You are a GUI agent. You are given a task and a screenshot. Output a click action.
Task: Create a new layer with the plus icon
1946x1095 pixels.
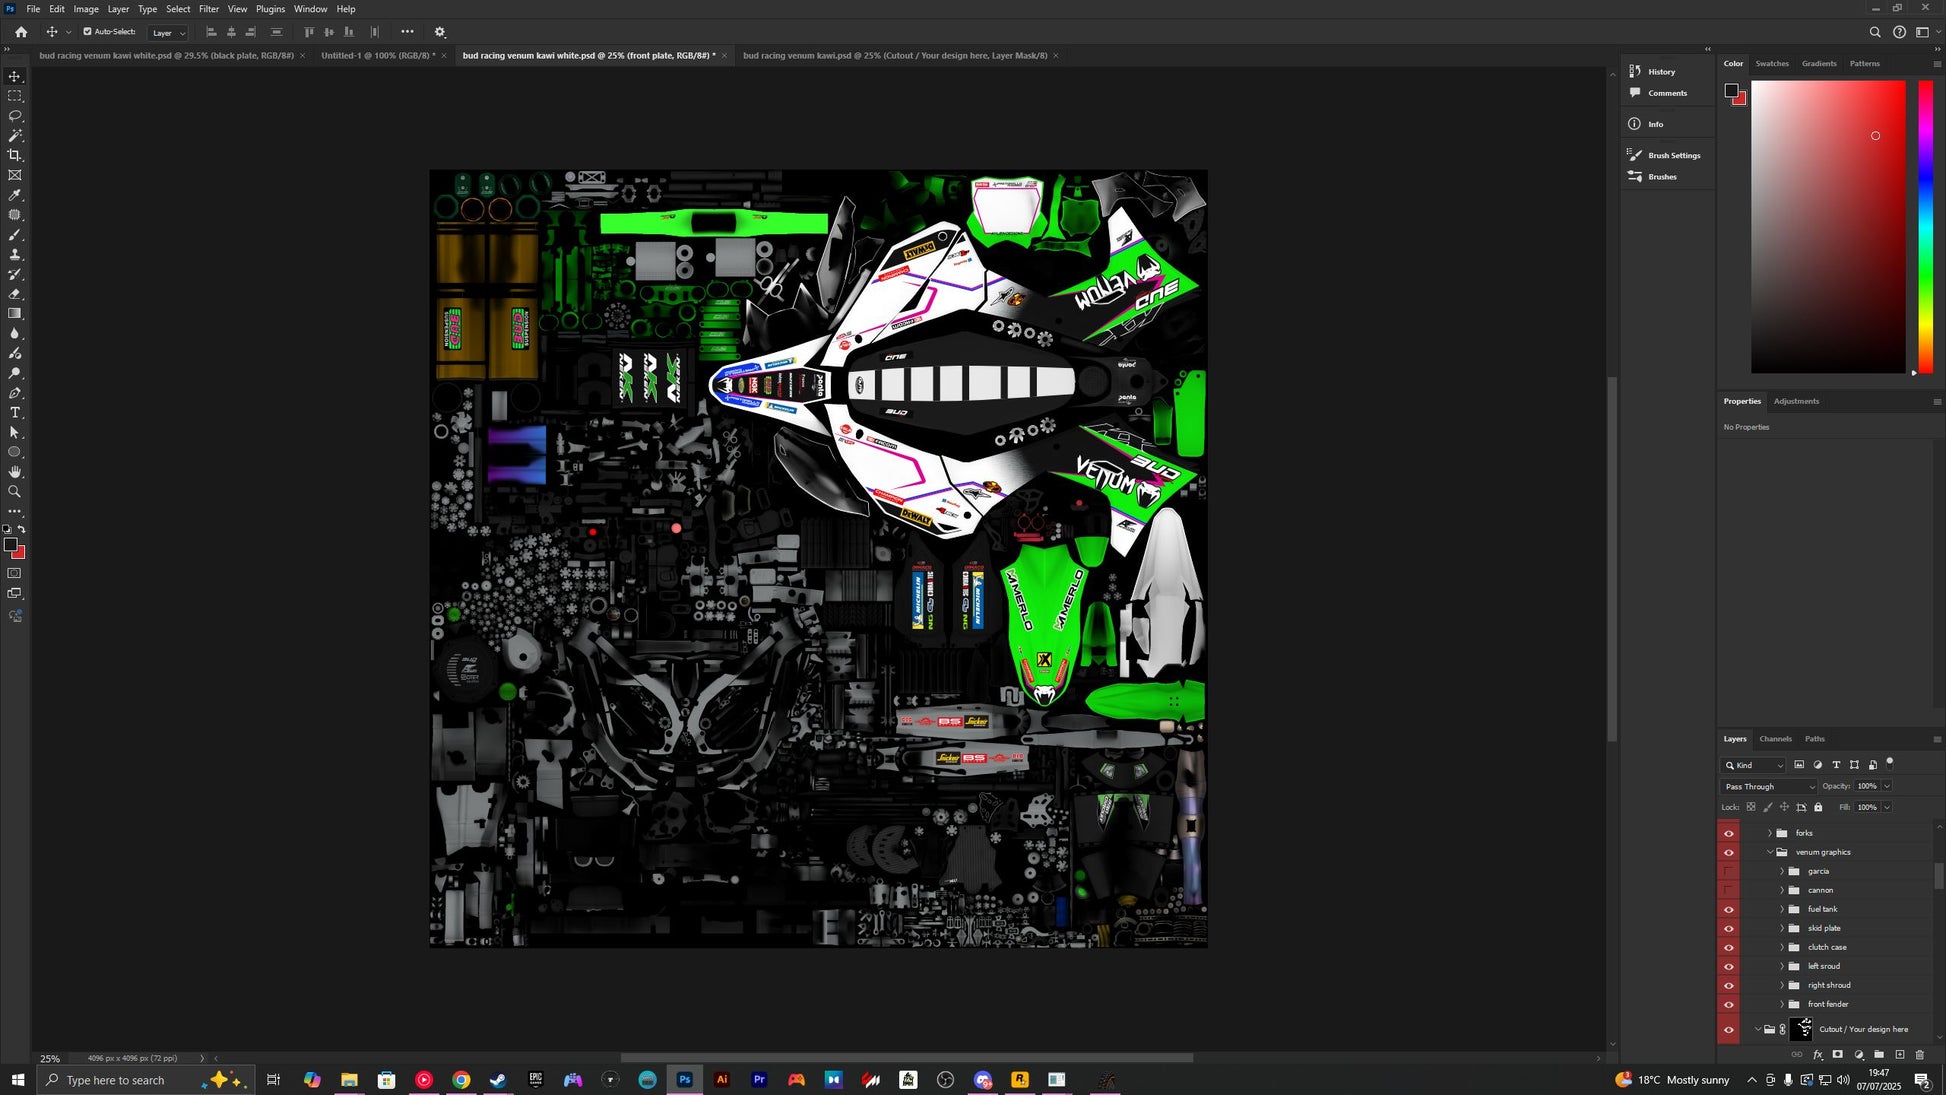tap(1900, 1054)
